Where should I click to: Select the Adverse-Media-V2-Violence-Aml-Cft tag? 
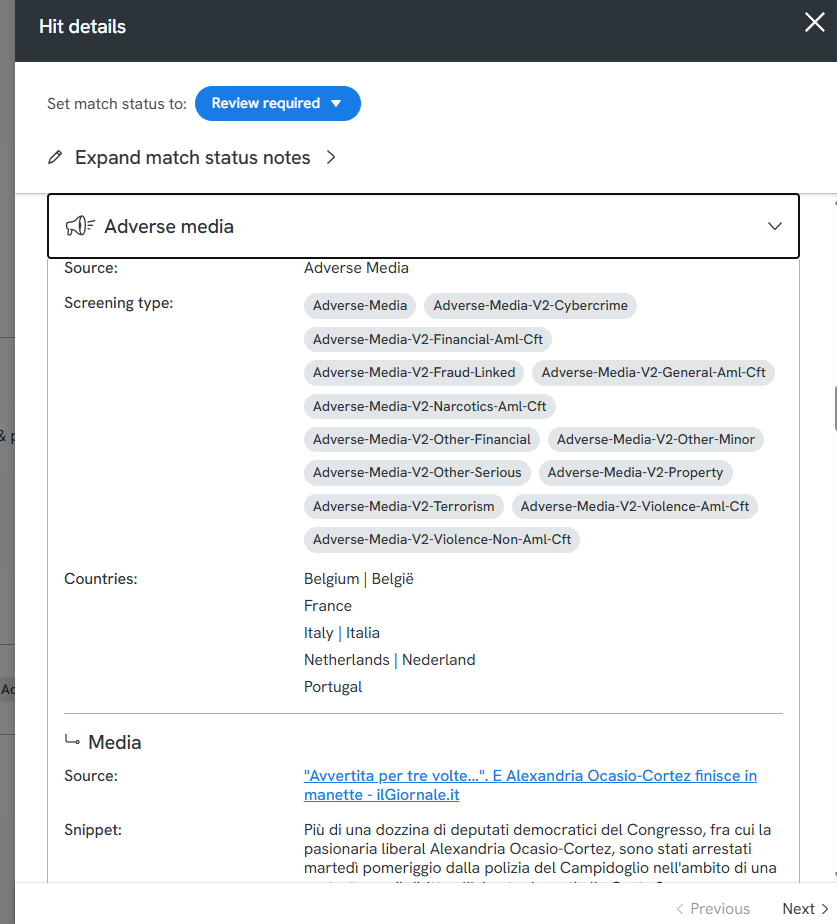(635, 506)
